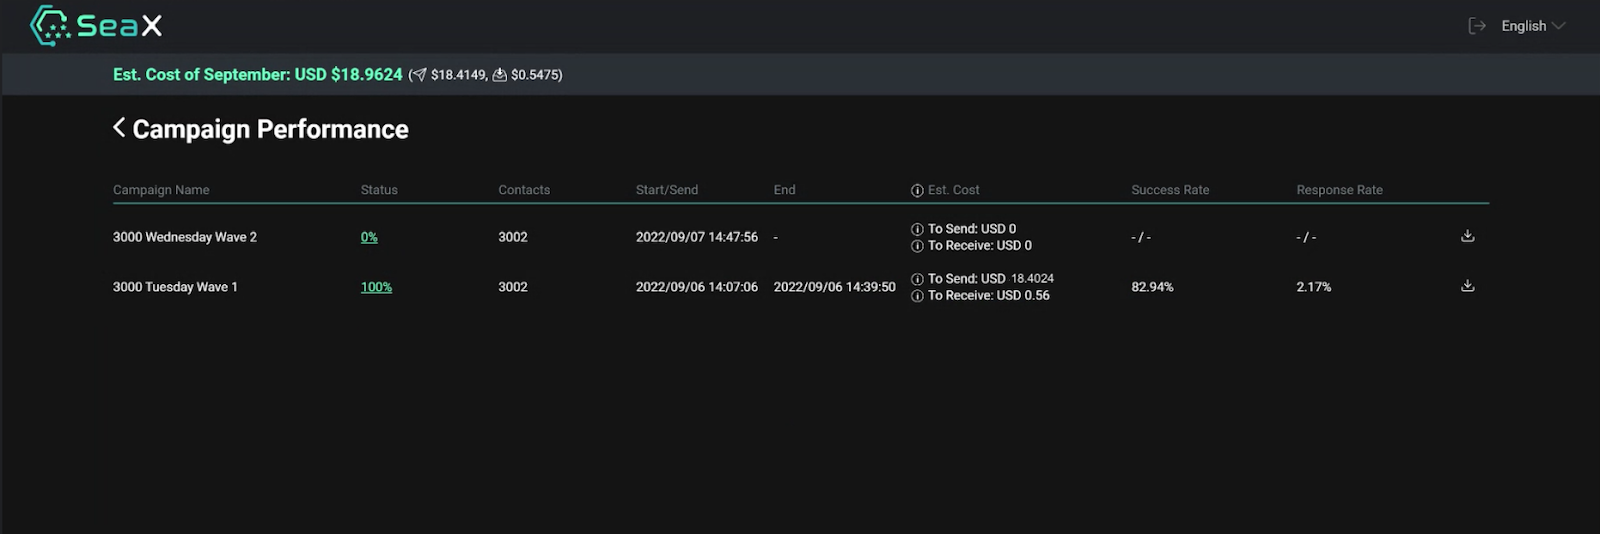
Task: Click To Send info icon for Tuesday Wave 1
Action: pyautogui.click(x=917, y=279)
